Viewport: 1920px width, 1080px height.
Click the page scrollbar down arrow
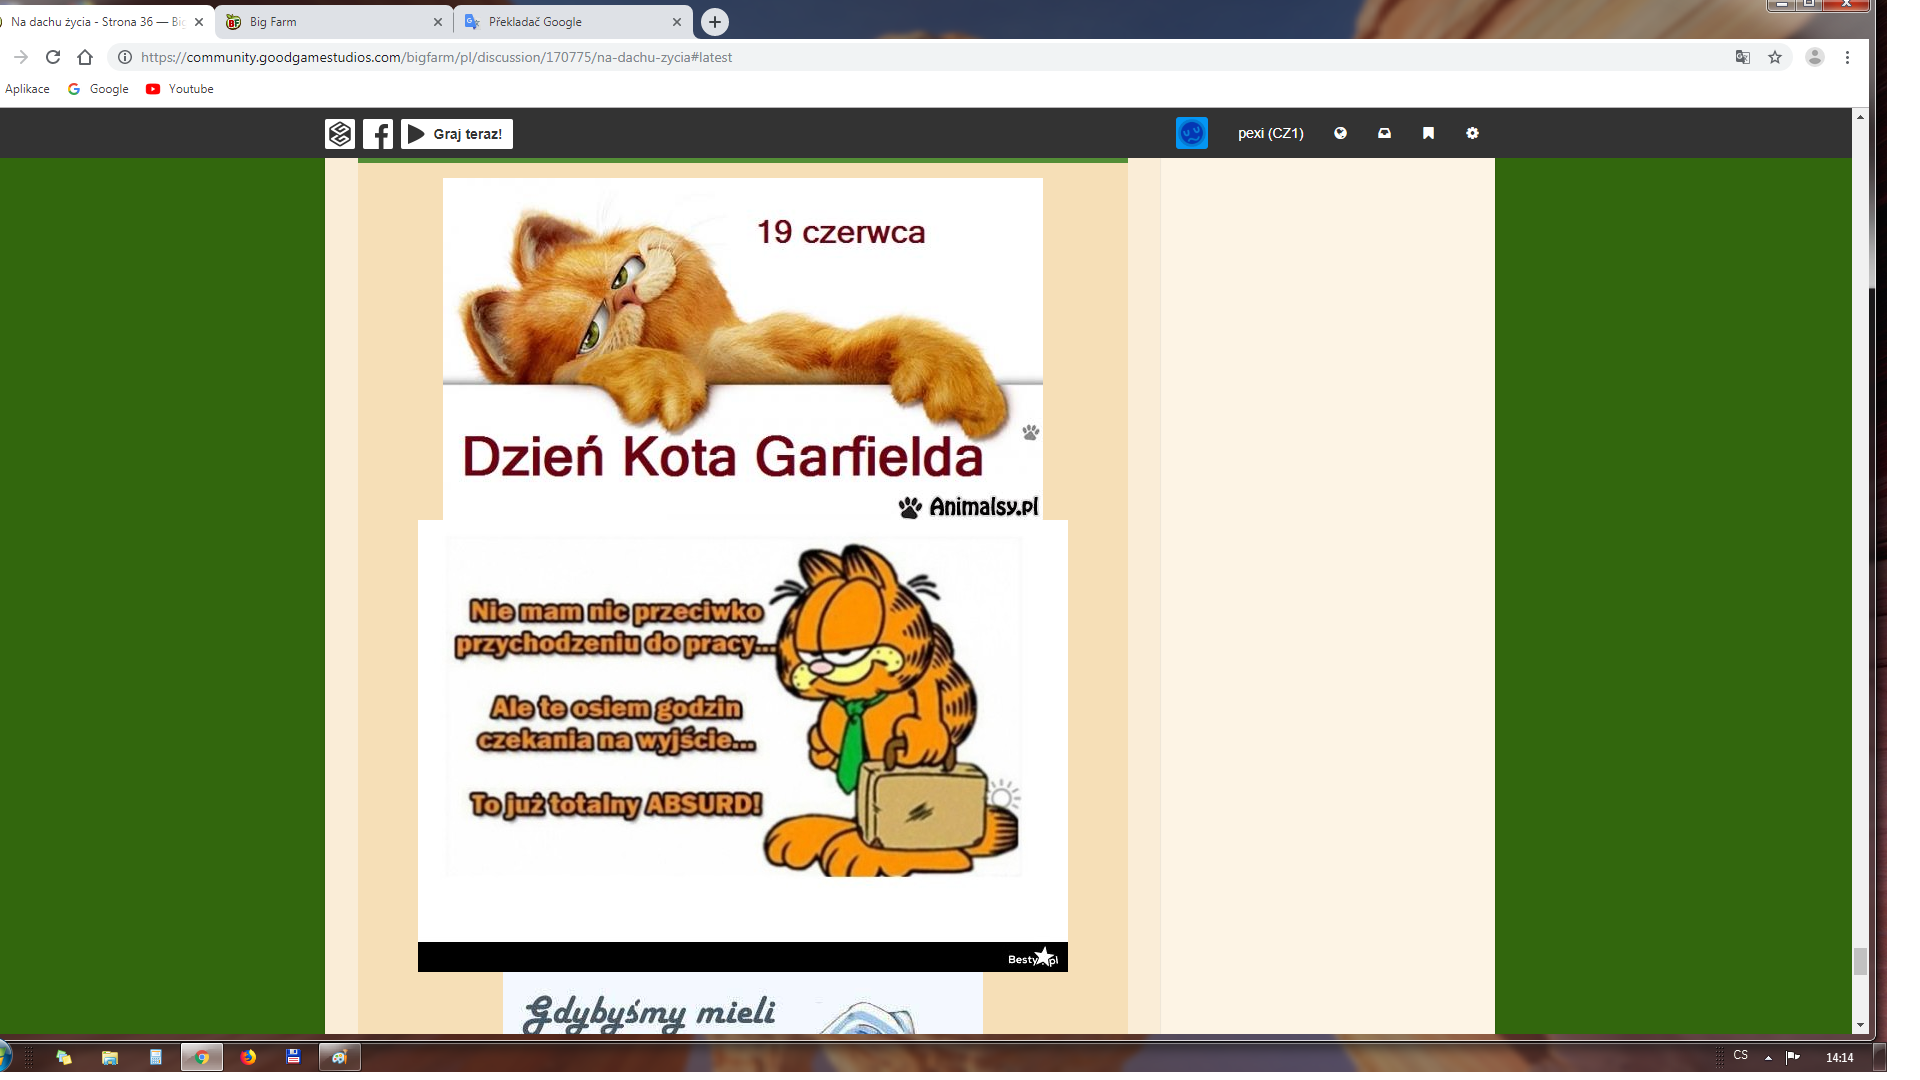1860,1025
